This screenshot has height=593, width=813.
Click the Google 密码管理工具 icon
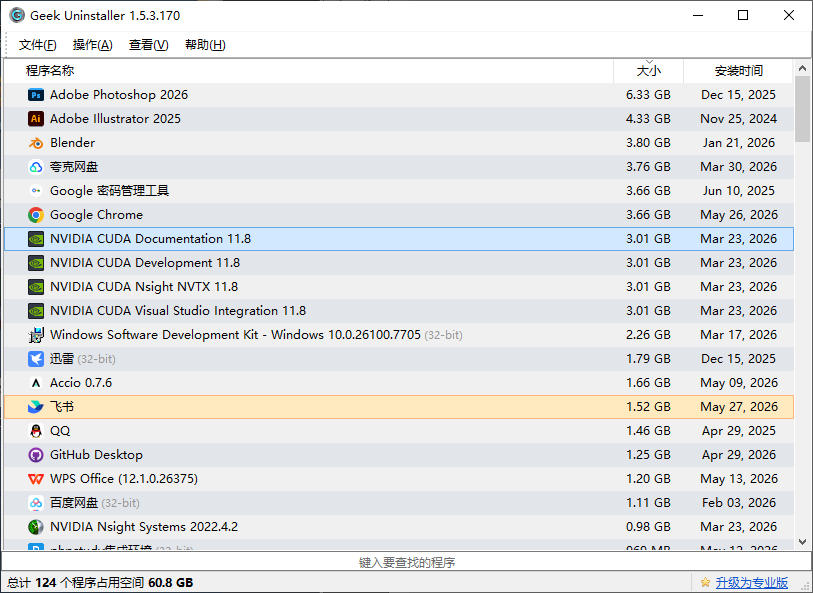coord(36,191)
